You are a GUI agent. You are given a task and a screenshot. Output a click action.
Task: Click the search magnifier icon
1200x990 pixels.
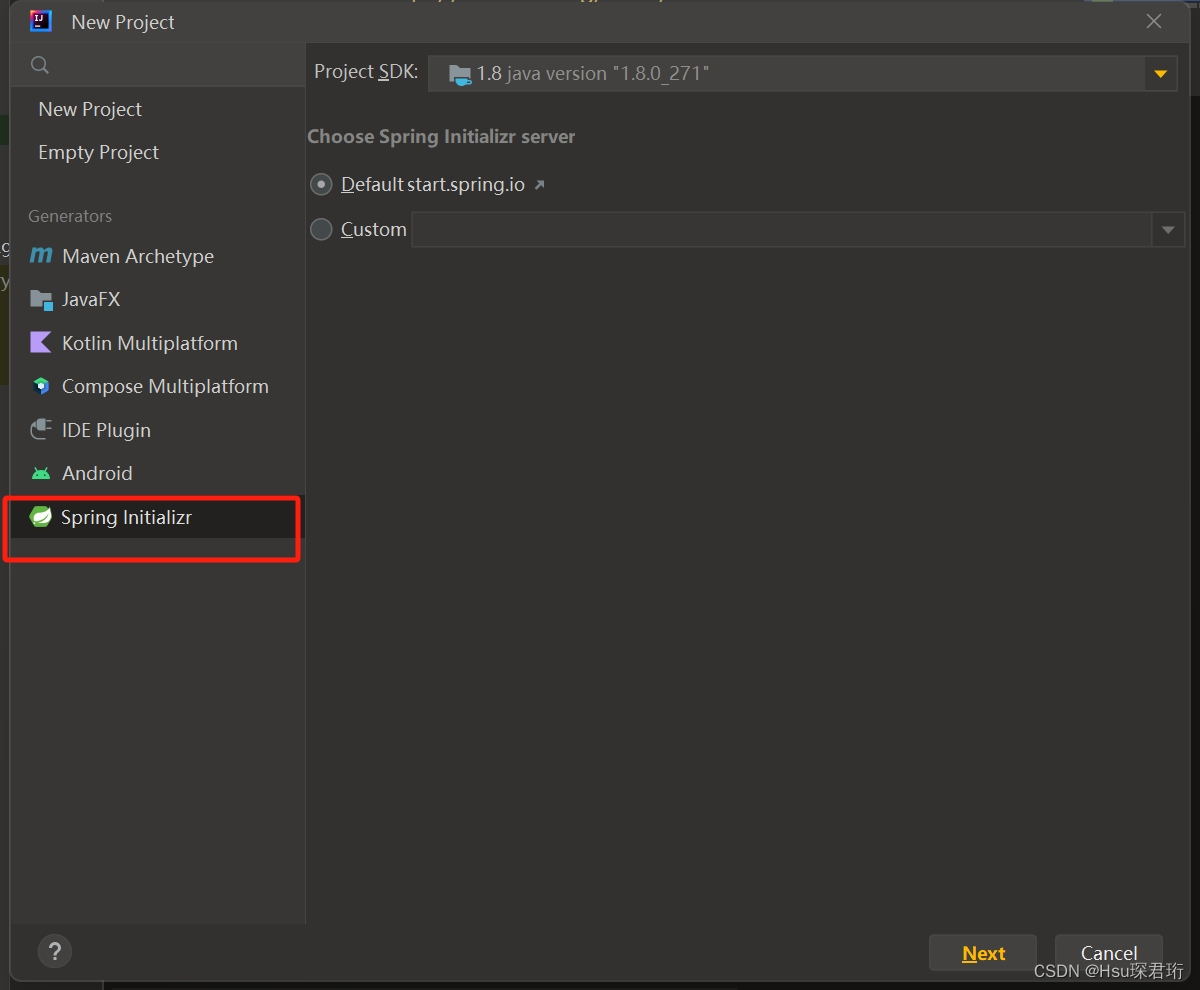[x=40, y=65]
